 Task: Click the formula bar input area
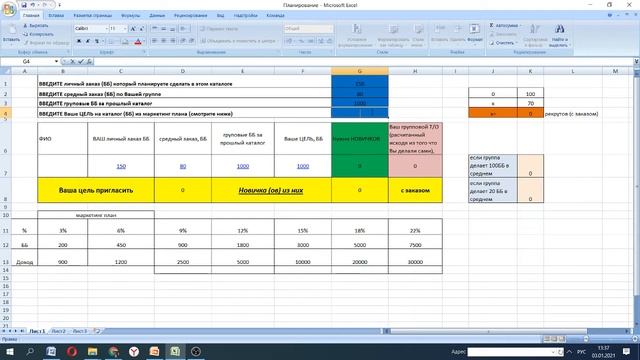pos(363,61)
